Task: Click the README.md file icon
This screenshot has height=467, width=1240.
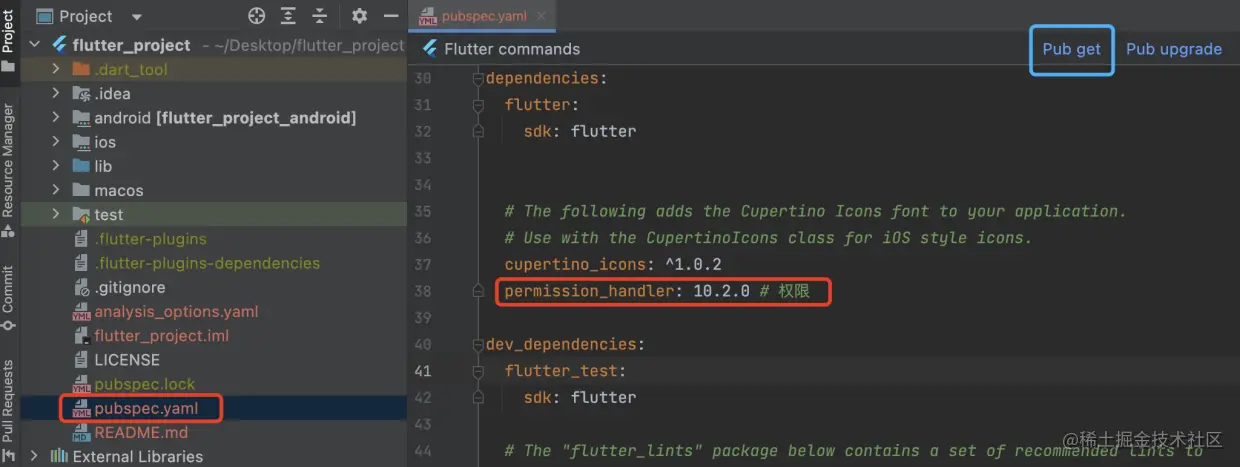Action: click(82, 432)
